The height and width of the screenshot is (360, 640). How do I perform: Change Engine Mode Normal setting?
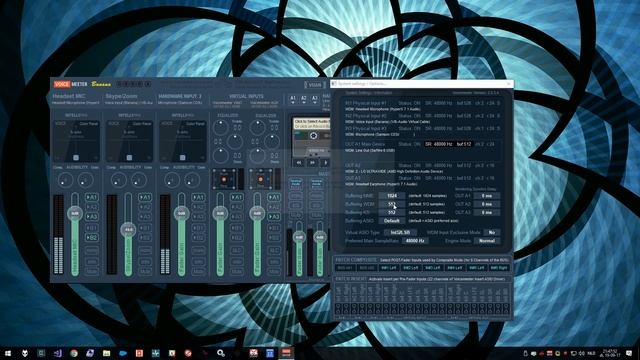click(487, 241)
